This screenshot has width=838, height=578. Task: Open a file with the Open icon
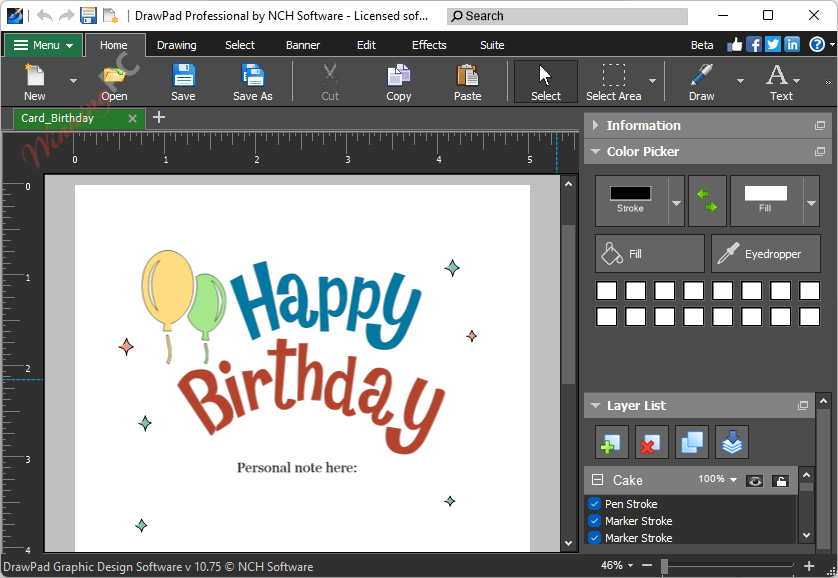(114, 82)
